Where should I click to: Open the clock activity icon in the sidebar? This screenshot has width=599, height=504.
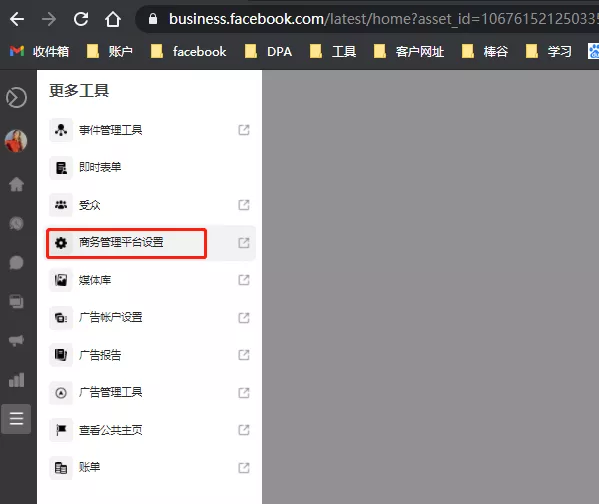(x=16, y=223)
